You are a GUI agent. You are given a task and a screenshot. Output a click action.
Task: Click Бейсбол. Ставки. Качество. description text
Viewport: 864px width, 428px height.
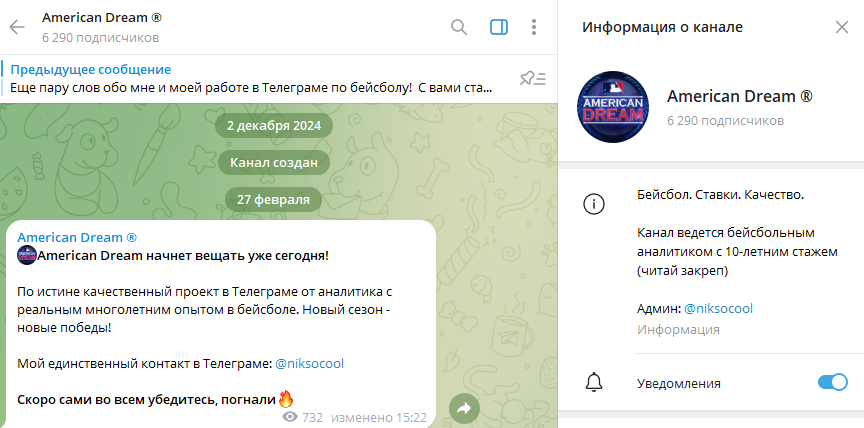click(x=720, y=195)
